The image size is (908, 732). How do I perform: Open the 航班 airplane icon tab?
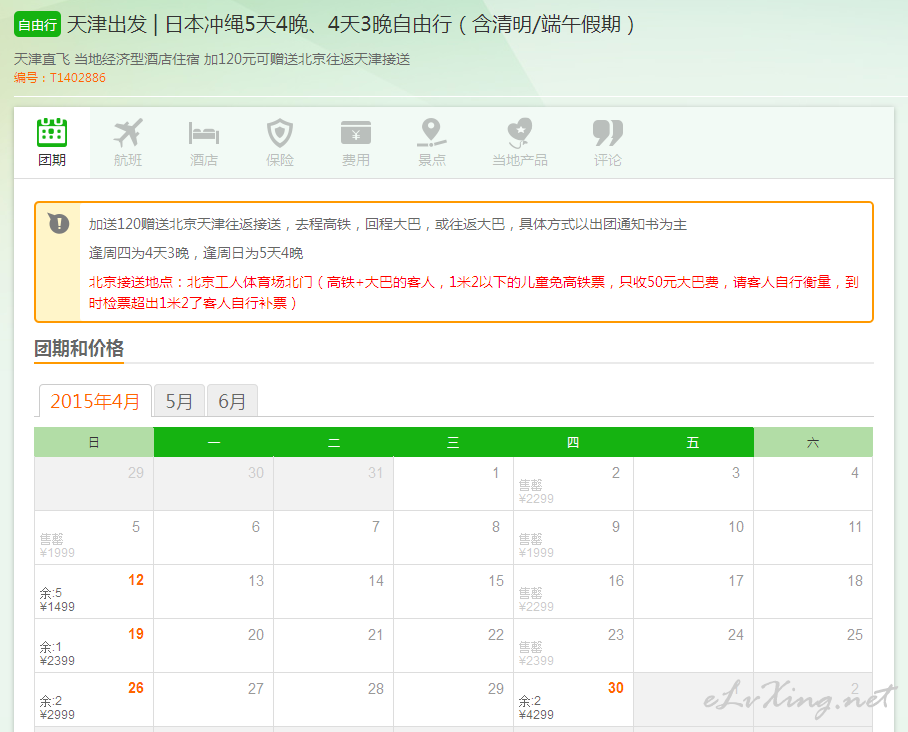[128, 142]
